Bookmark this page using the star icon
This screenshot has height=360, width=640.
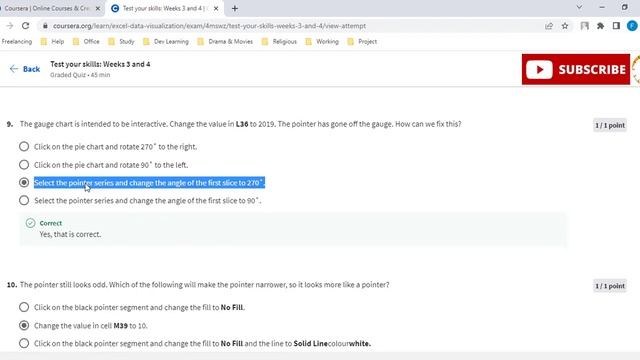[x=565, y=26]
